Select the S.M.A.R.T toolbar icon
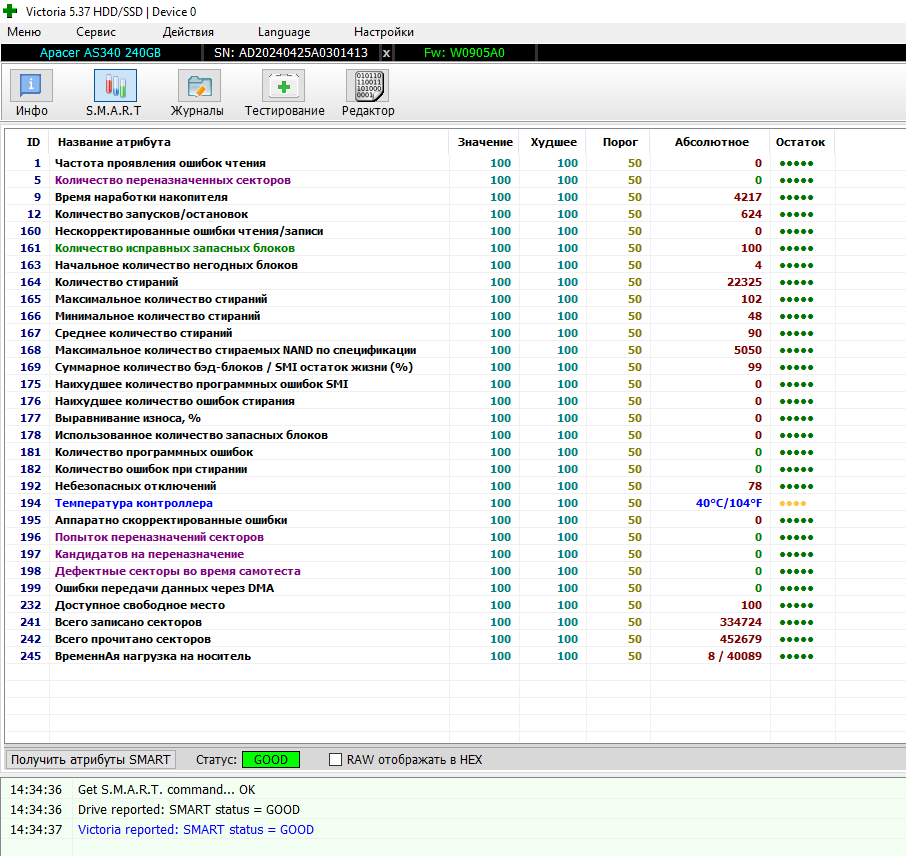This screenshot has height=856, width=906. (x=114, y=94)
